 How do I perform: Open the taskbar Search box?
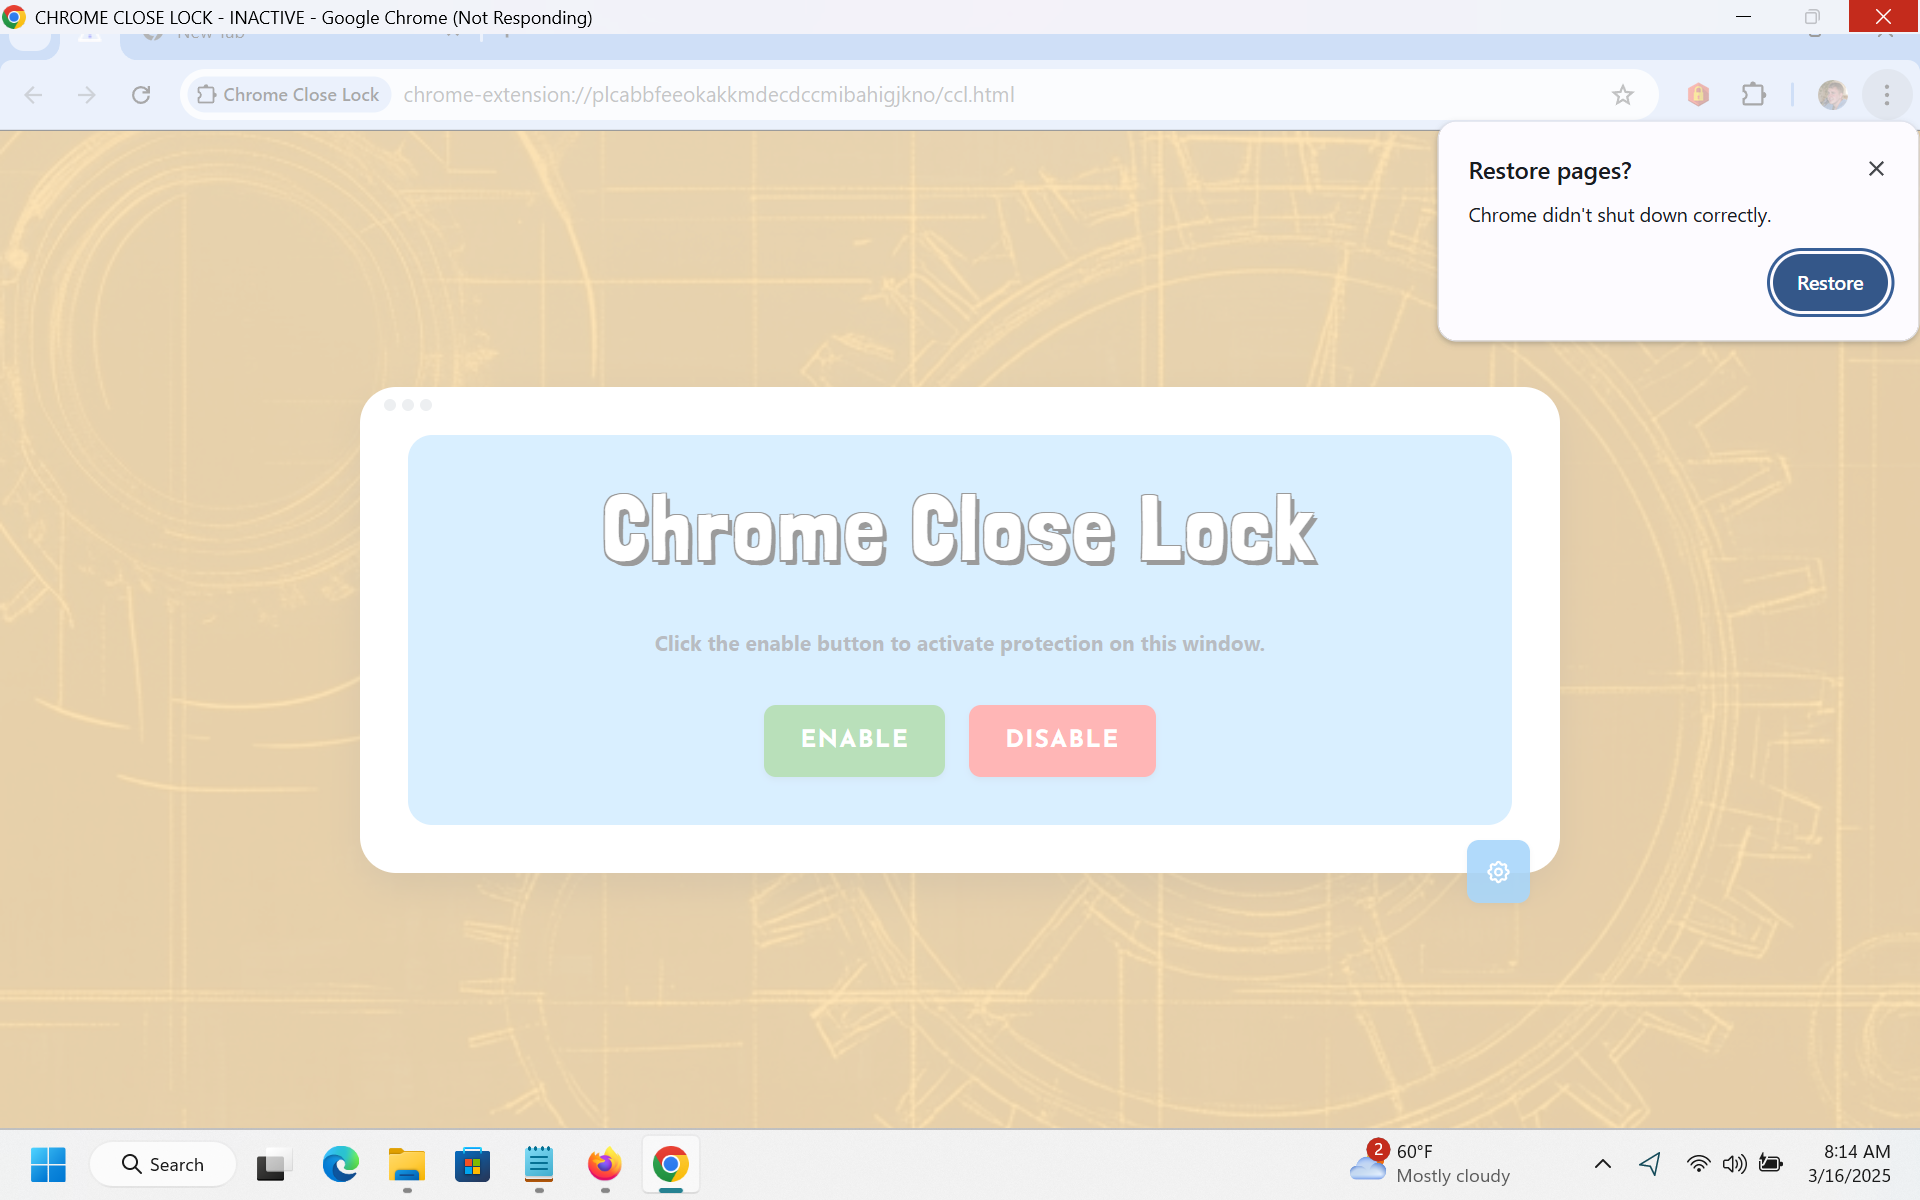pyautogui.click(x=163, y=1164)
